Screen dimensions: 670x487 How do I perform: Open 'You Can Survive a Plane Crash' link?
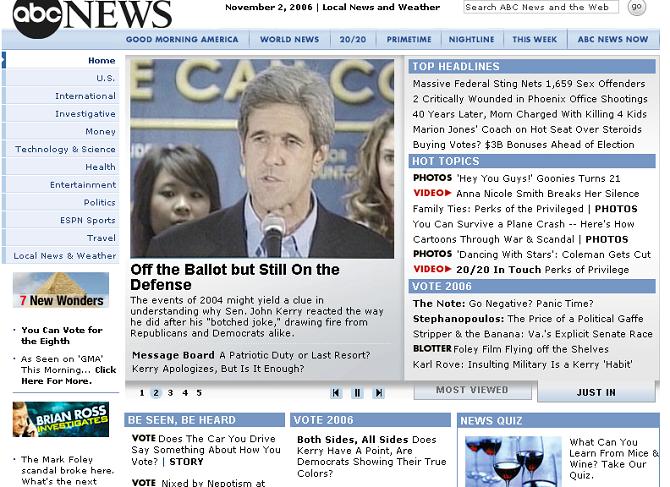(x=523, y=224)
